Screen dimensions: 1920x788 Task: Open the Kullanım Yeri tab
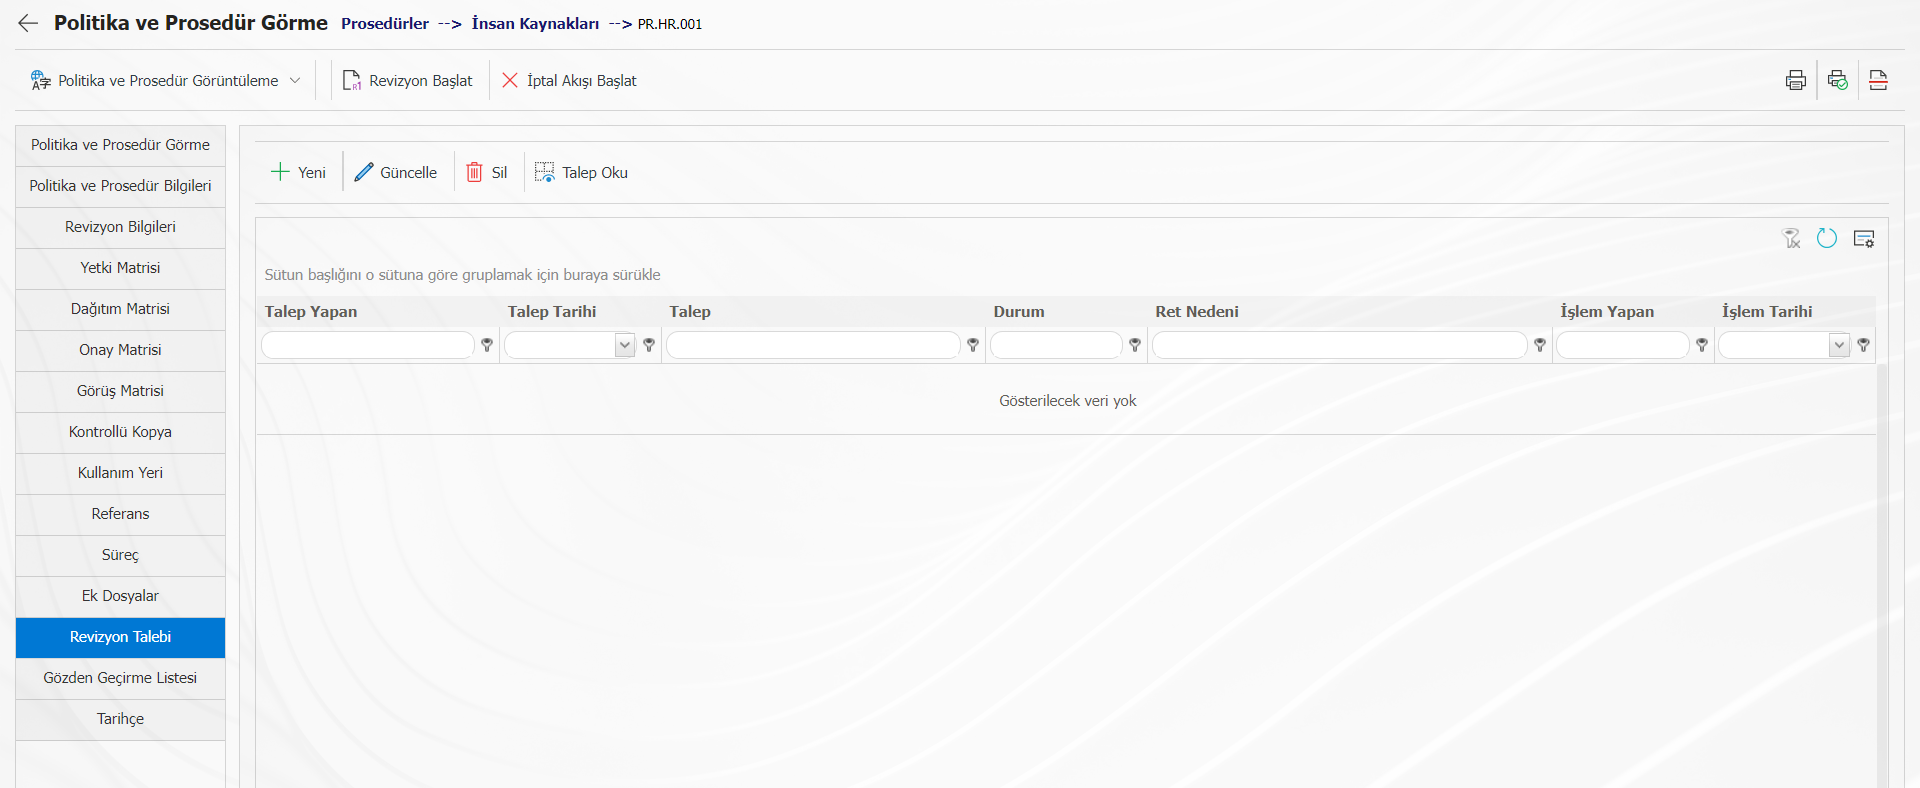120,473
